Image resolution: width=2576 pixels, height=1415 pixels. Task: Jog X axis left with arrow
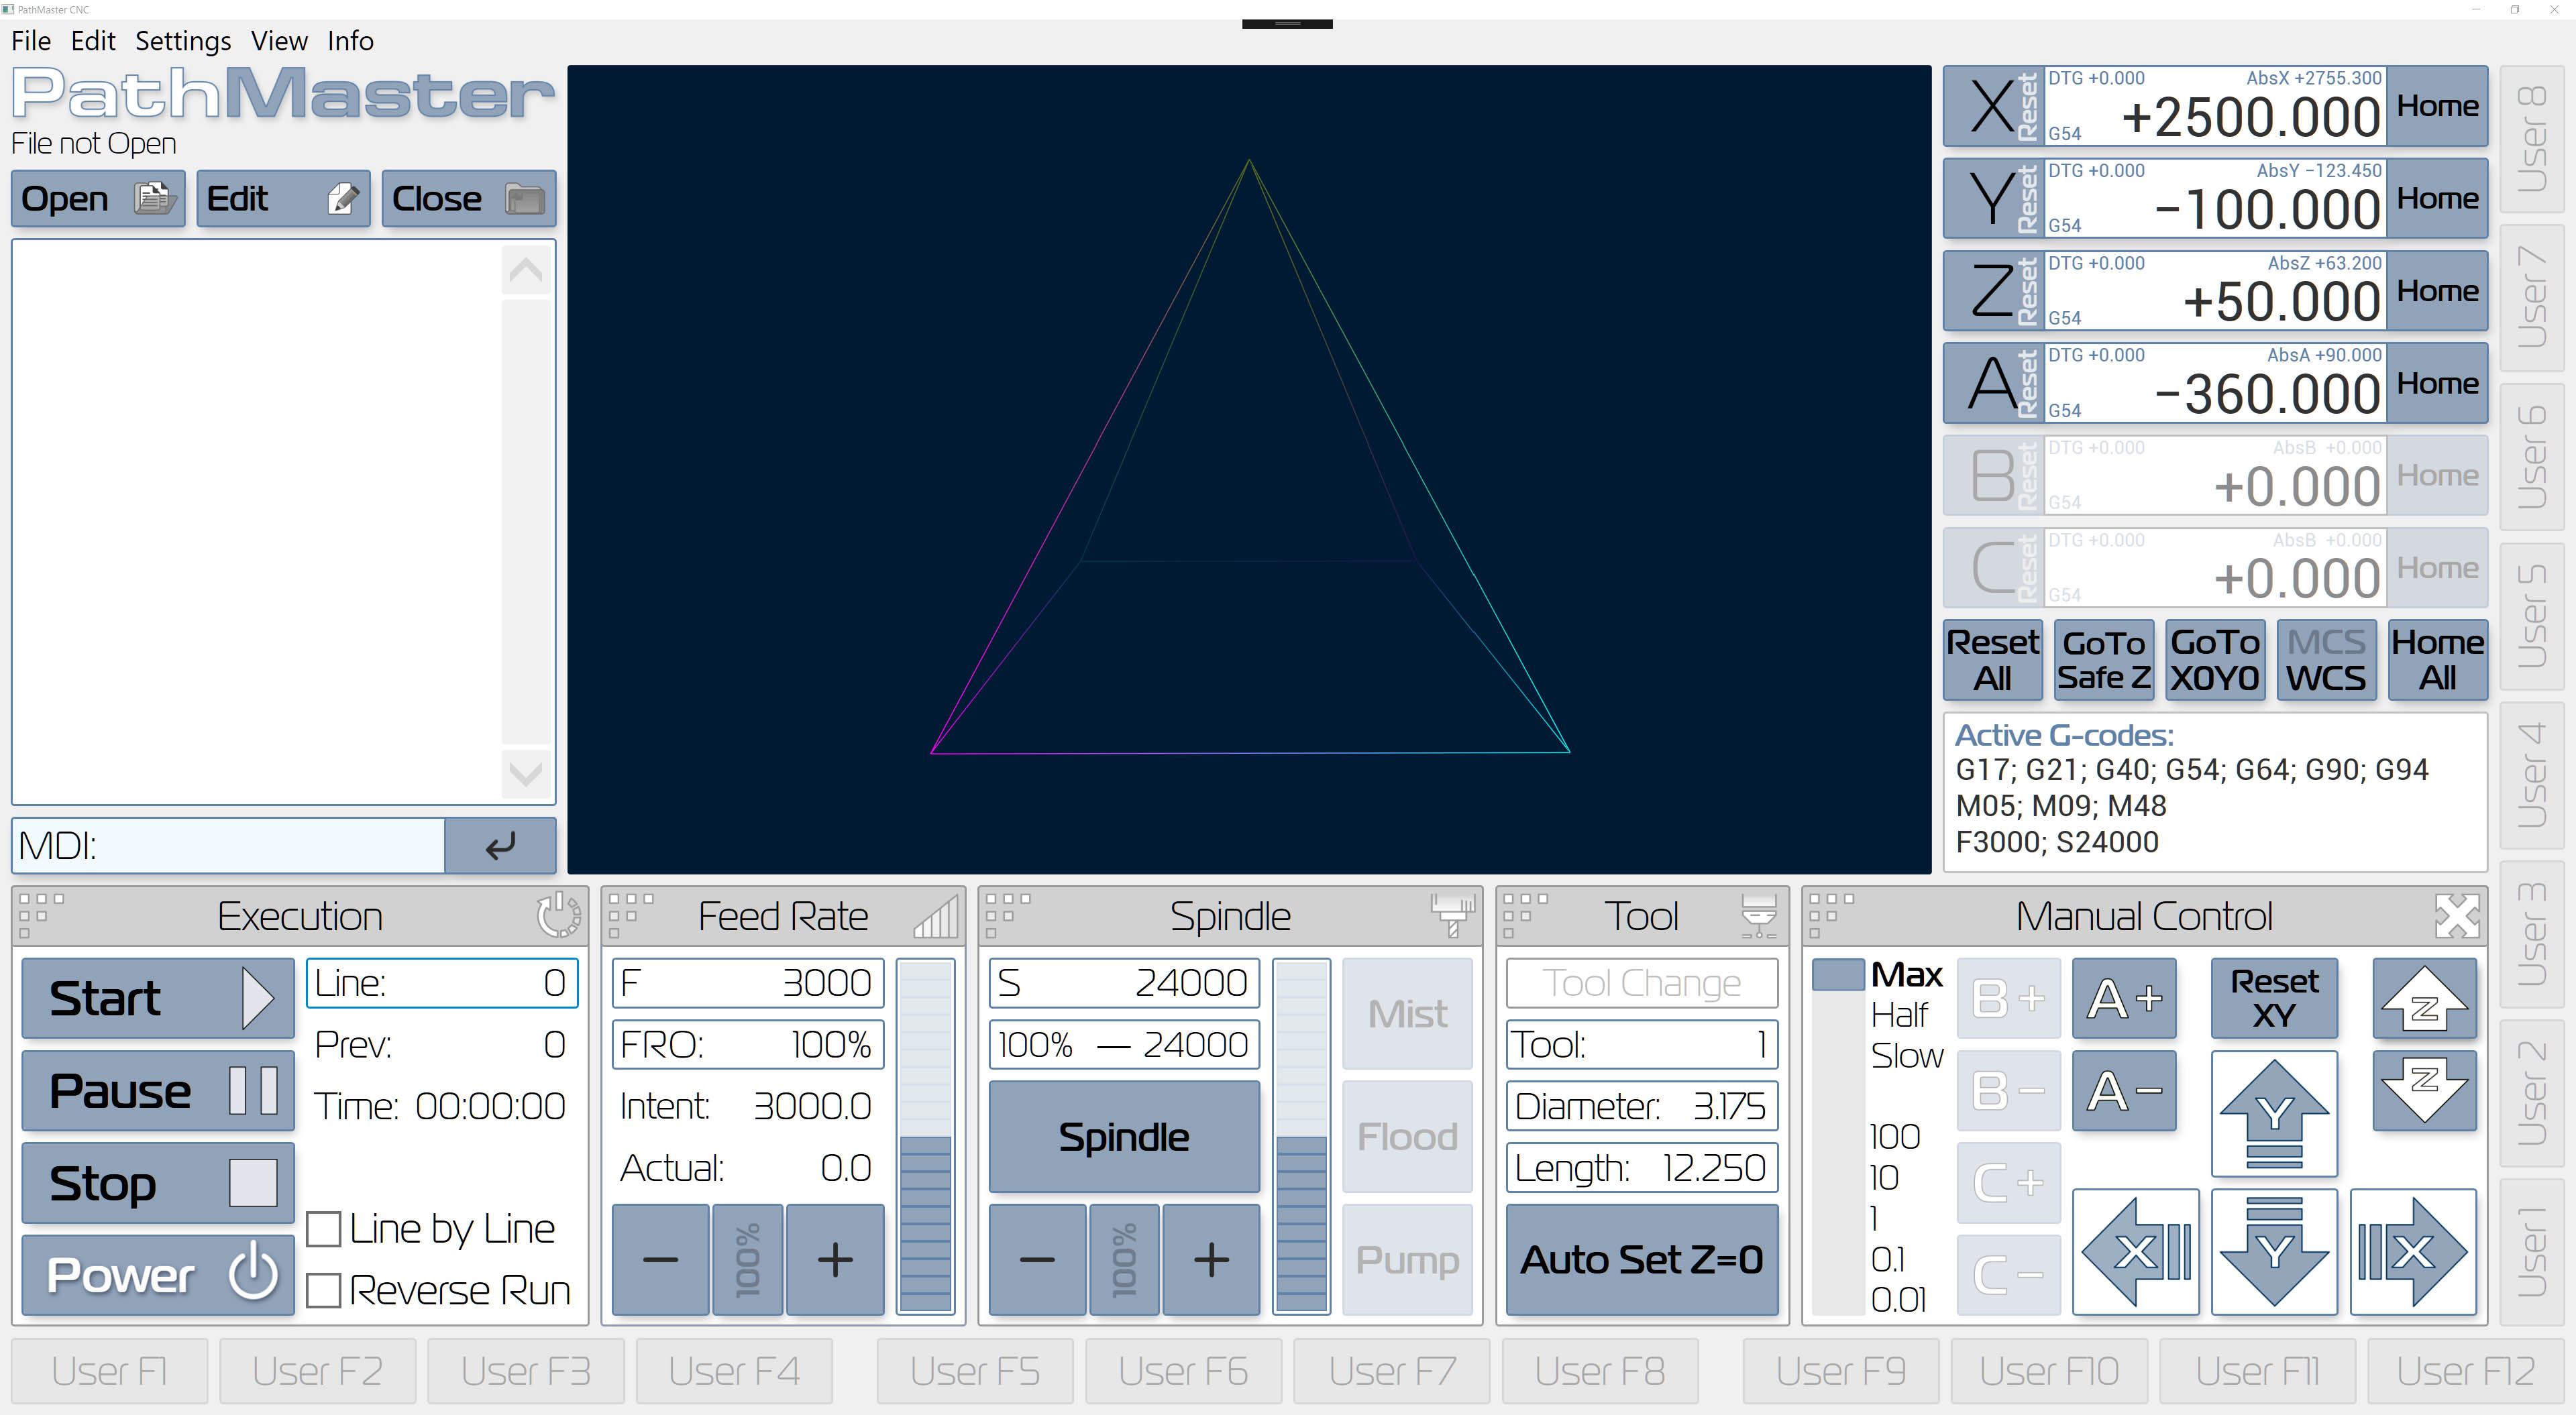pos(2135,1251)
